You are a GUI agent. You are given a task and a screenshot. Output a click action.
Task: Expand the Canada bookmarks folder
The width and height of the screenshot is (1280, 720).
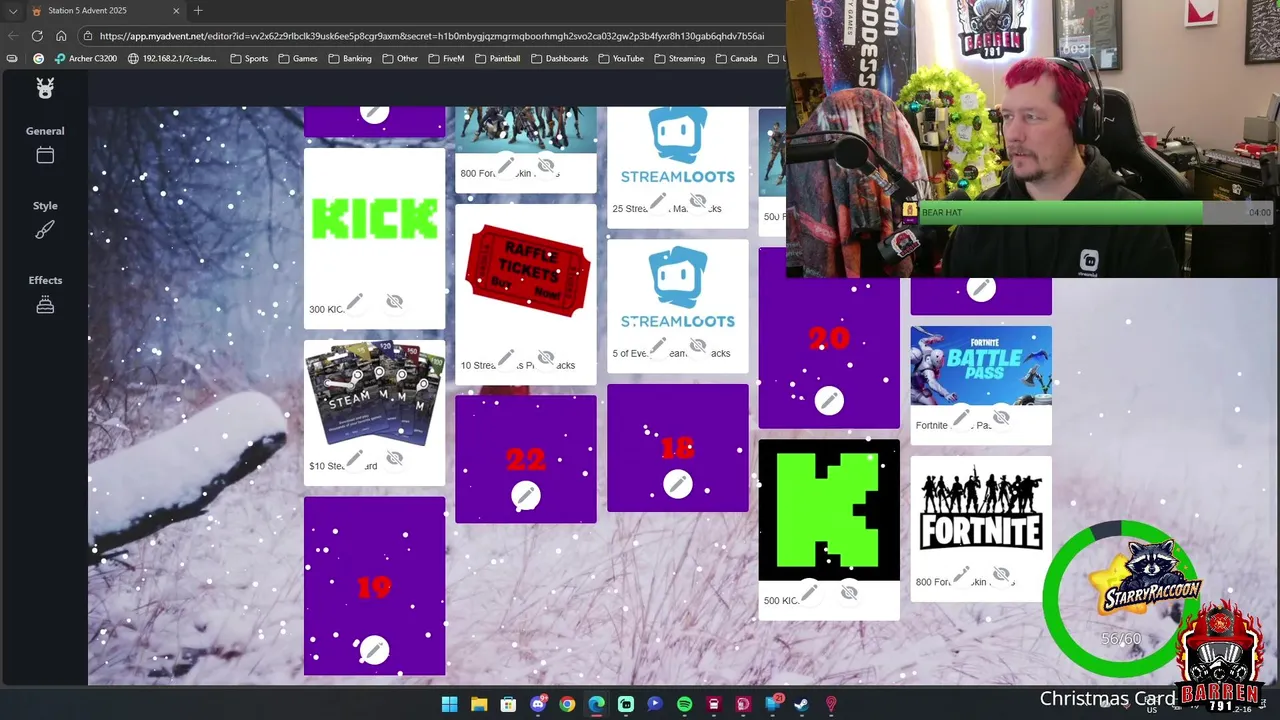(x=736, y=59)
